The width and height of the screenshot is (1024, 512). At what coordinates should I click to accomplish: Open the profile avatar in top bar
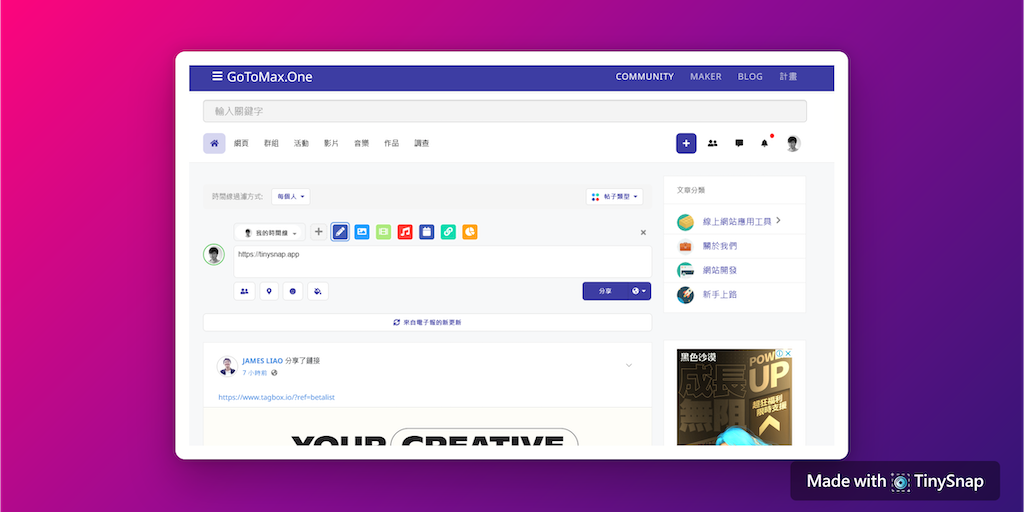tap(793, 143)
